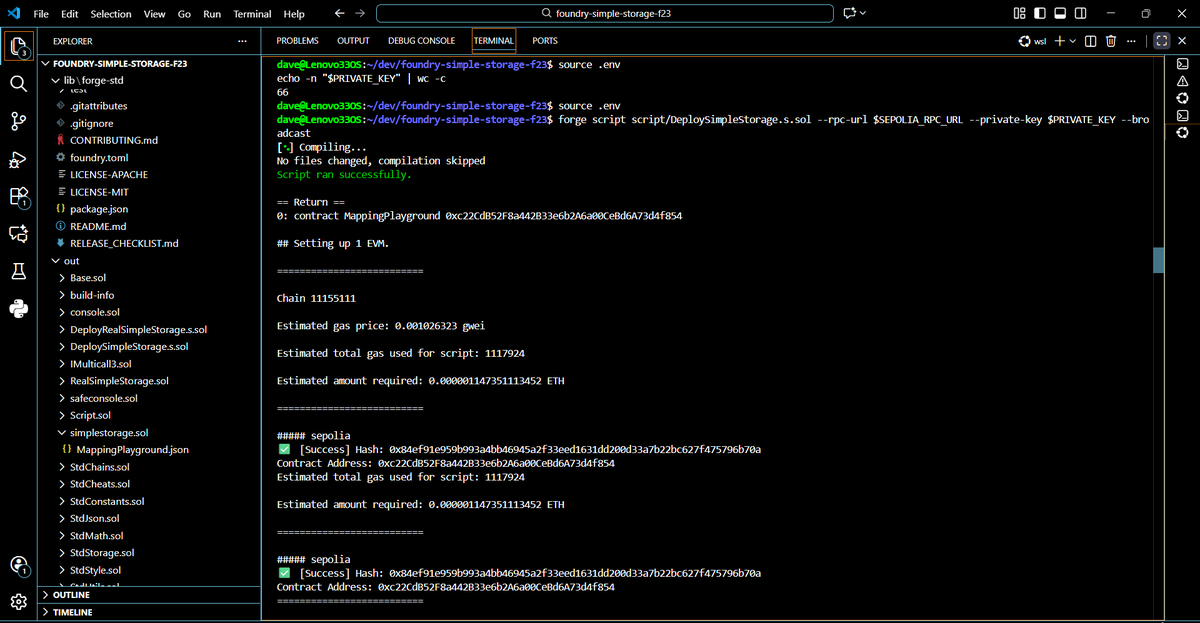Screen dimensions: 1200x623
Task: Select the warning terminal in the terminal list
Action: (x=1182, y=81)
